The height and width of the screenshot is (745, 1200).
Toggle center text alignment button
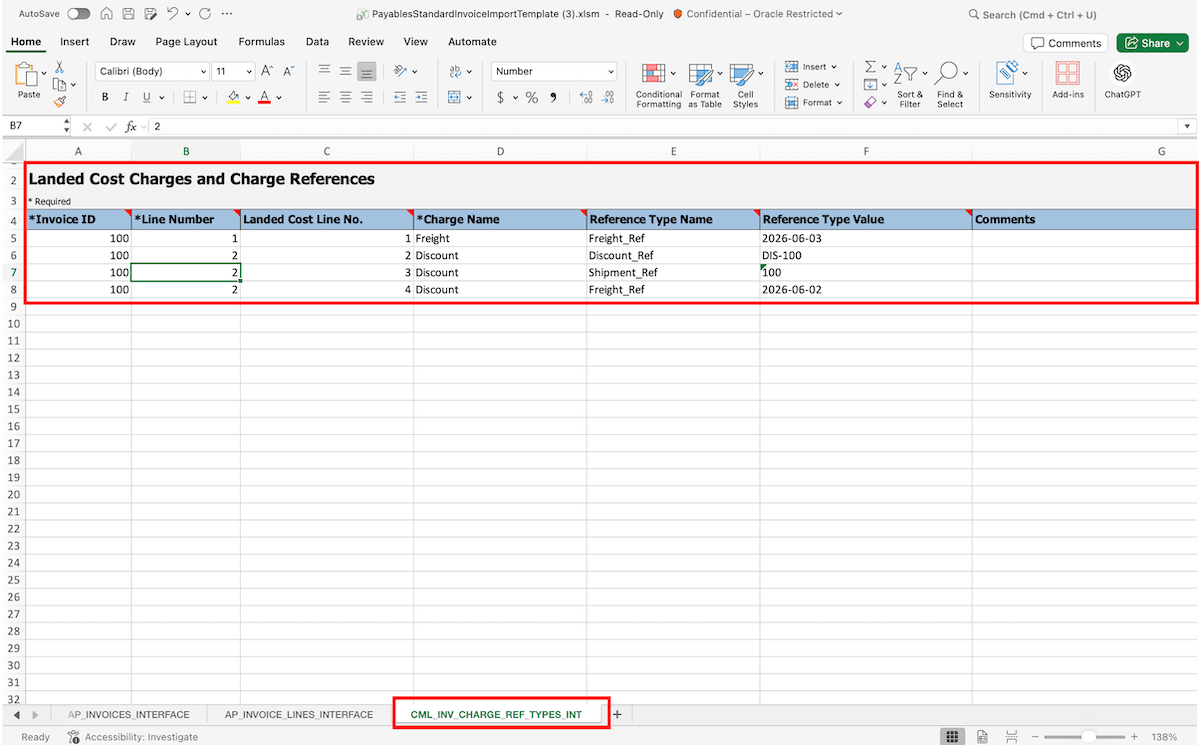tap(346, 97)
